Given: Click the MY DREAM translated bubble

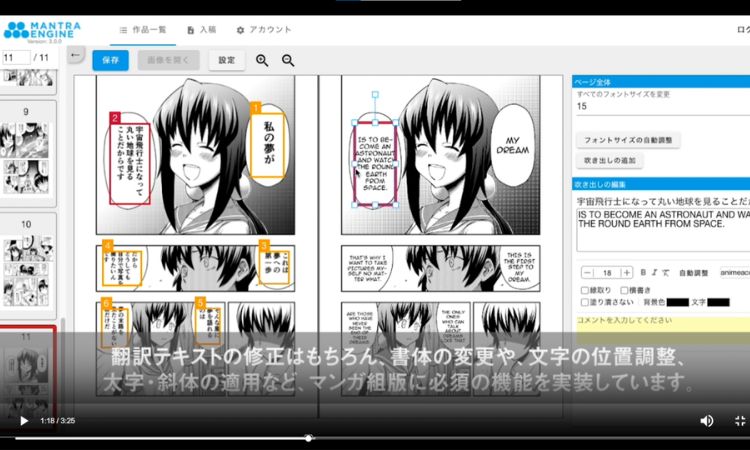Looking at the screenshot, I should (x=512, y=145).
